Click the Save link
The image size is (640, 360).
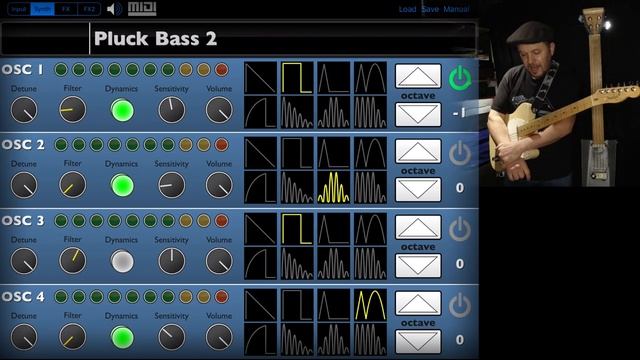pyautogui.click(x=430, y=9)
